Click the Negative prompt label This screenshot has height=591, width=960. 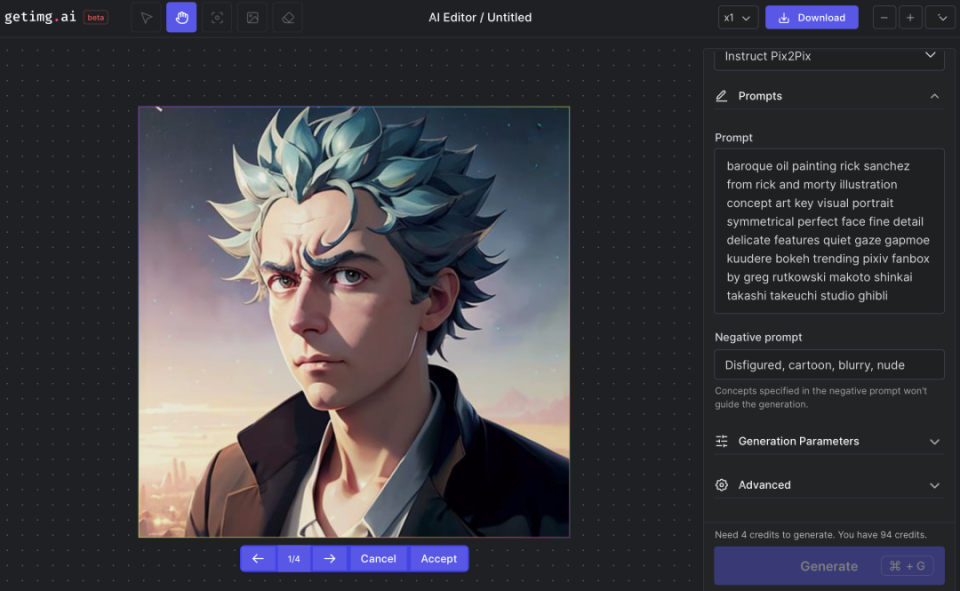click(758, 337)
